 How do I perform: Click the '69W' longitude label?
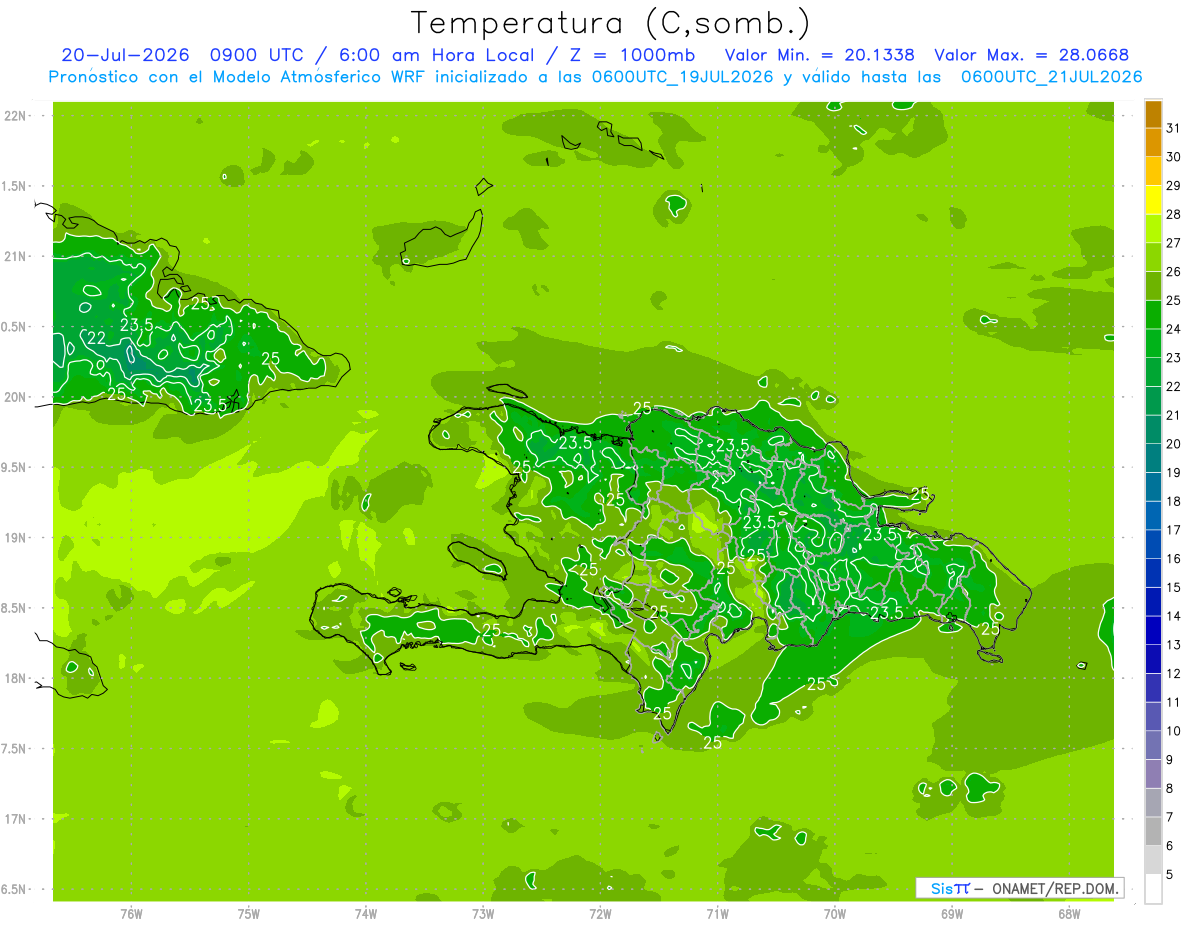(952, 914)
